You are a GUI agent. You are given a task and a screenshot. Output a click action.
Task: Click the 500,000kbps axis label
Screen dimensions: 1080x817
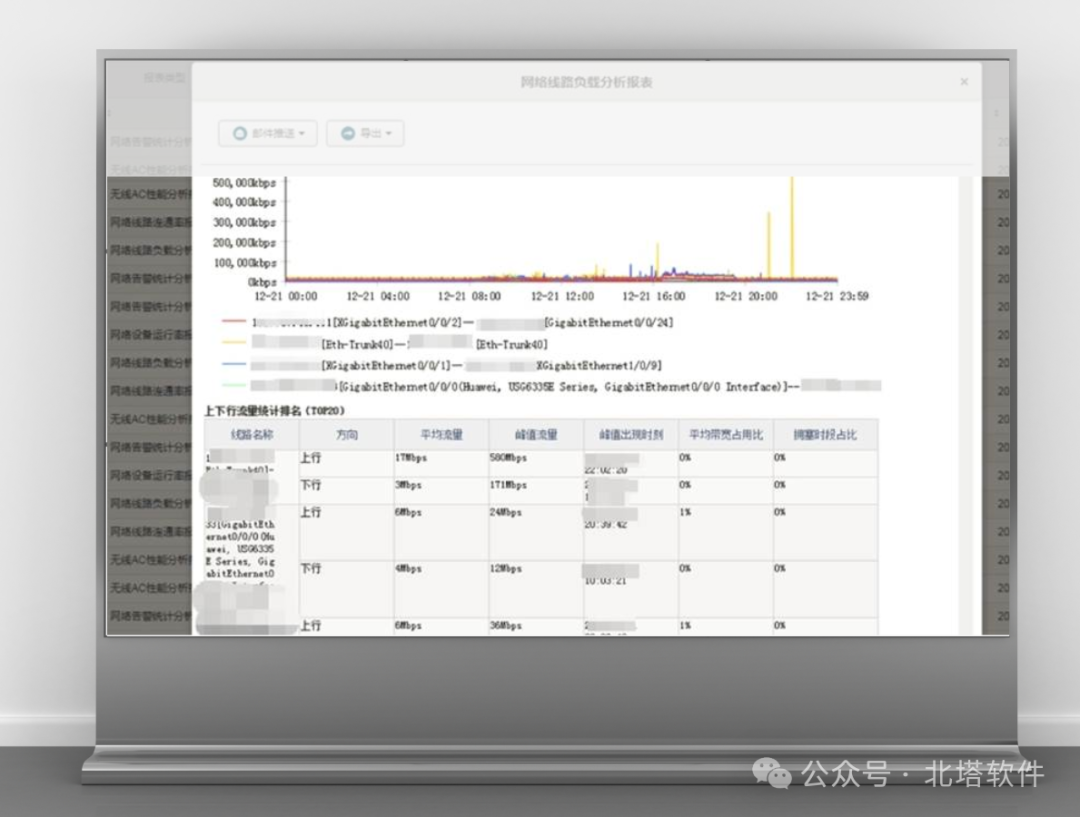244,183
